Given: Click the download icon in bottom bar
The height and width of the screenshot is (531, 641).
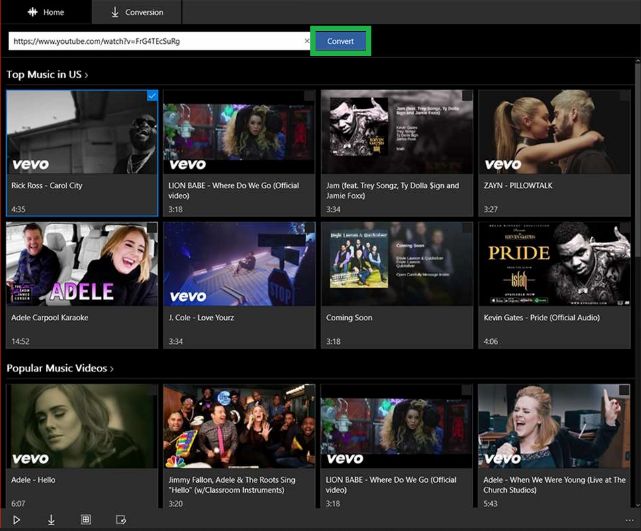Looking at the screenshot, I should point(51,520).
